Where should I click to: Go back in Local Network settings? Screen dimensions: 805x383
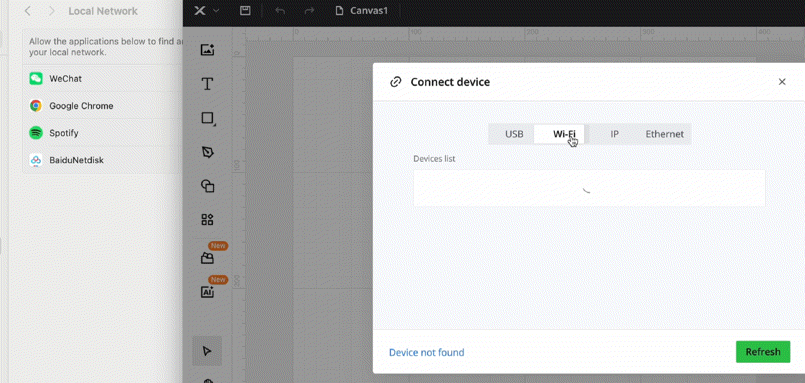[x=28, y=11]
